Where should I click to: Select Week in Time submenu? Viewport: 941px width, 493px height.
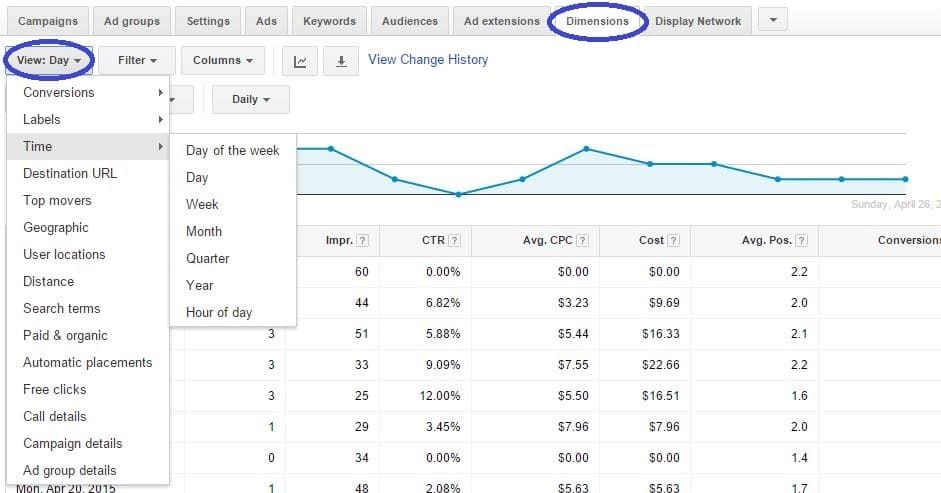tap(233, 205)
